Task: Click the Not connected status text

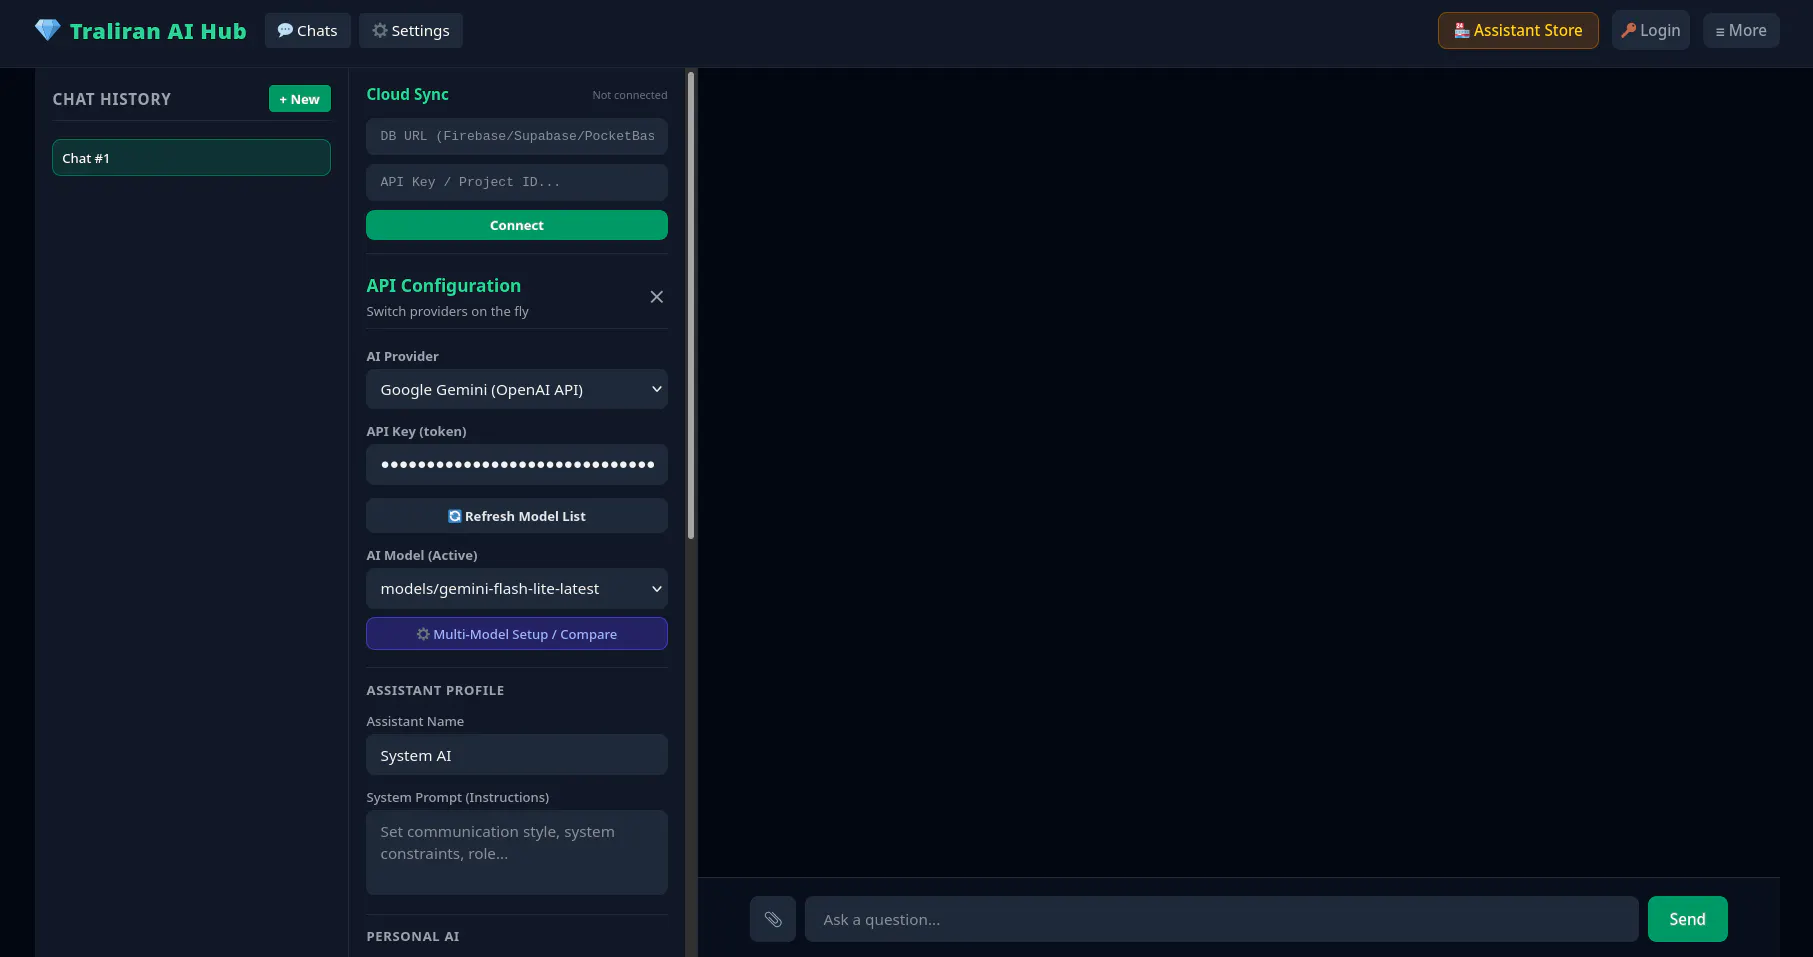Action: point(630,95)
